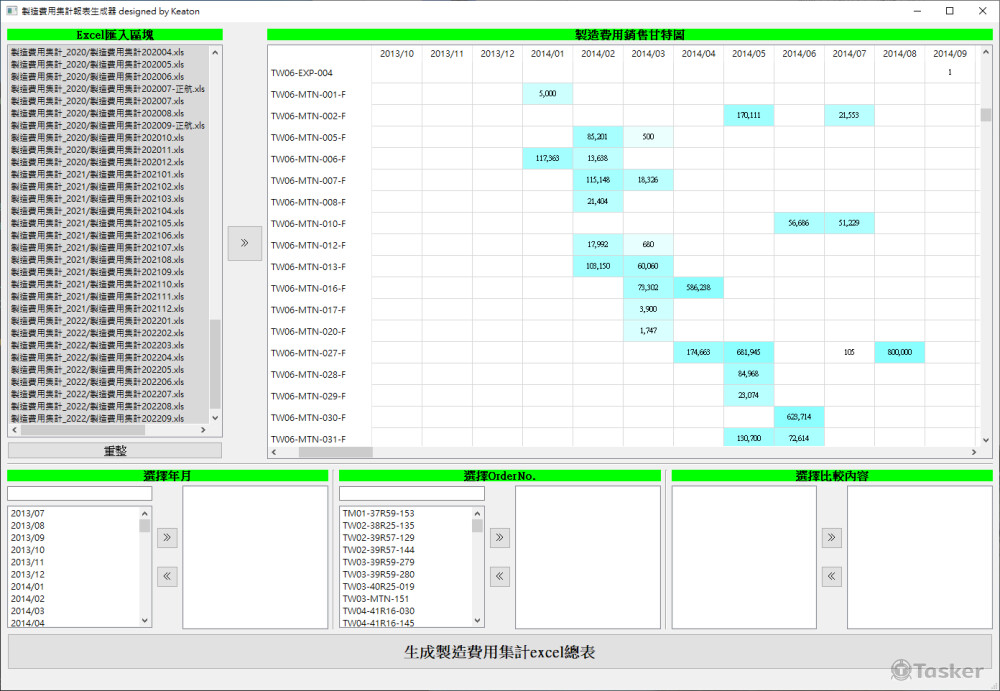Click the right-arrow button in 選擇年月 section
This screenshot has height=691, width=1000.
(167, 537)
